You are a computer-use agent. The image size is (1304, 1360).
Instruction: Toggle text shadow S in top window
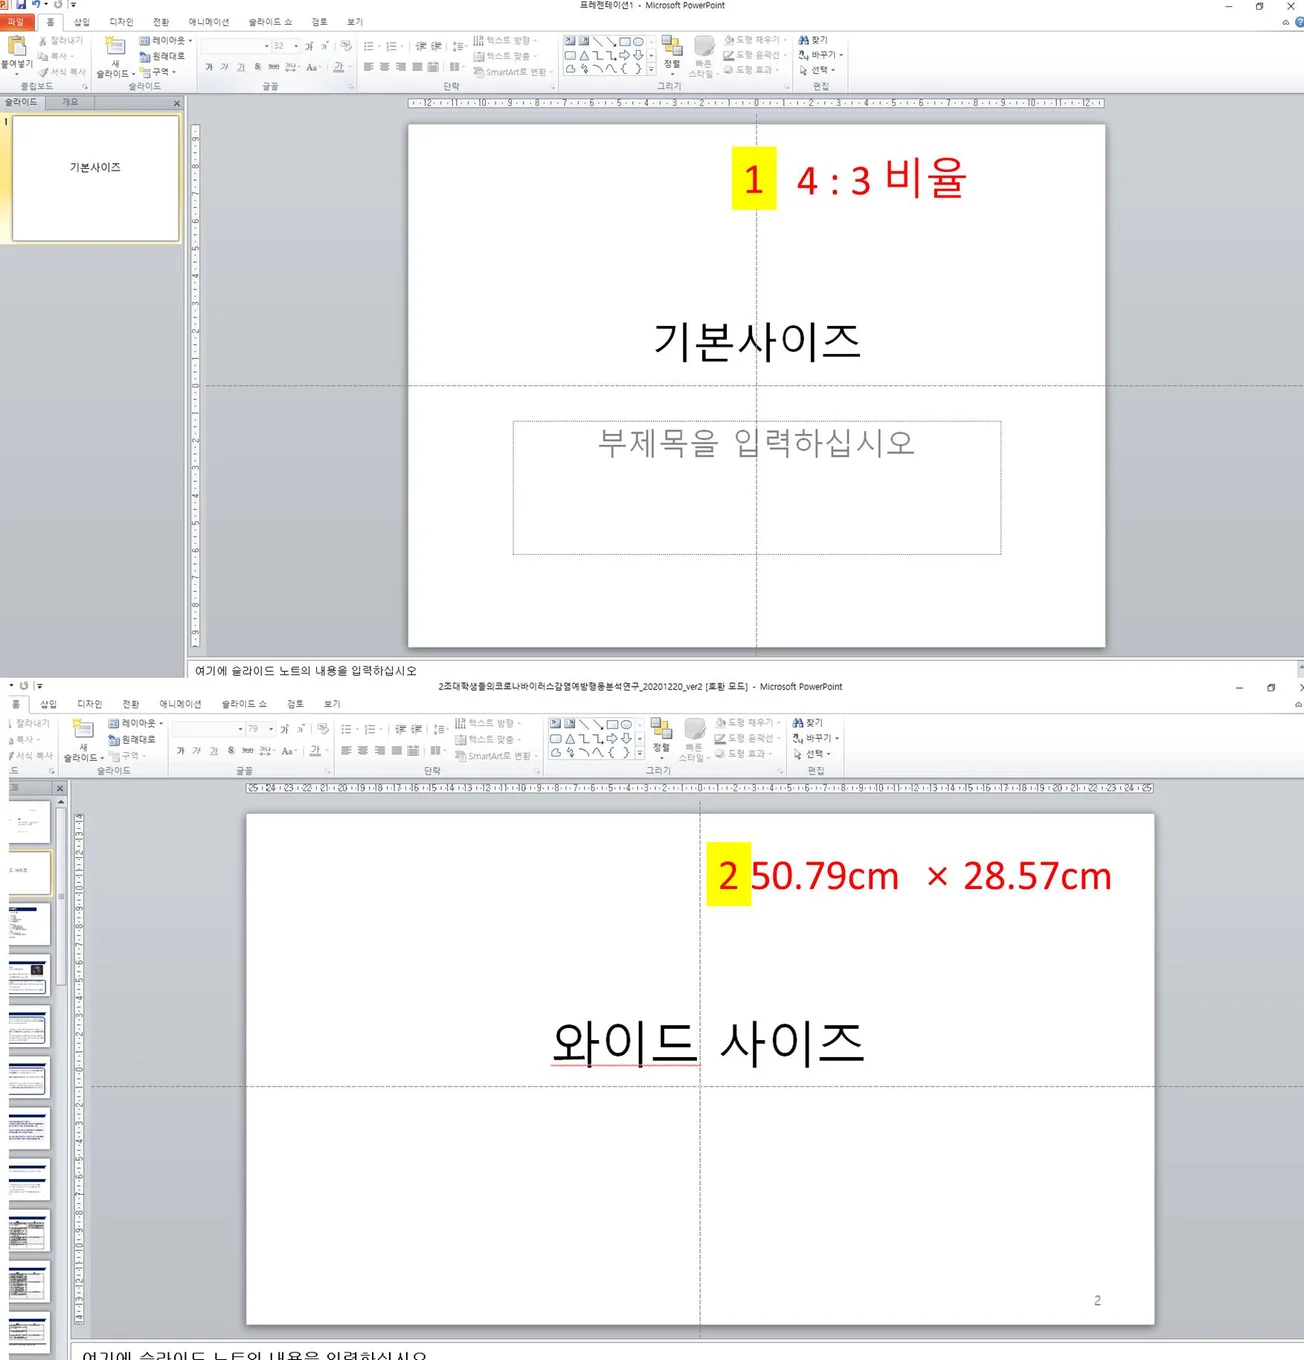(257, 67)
